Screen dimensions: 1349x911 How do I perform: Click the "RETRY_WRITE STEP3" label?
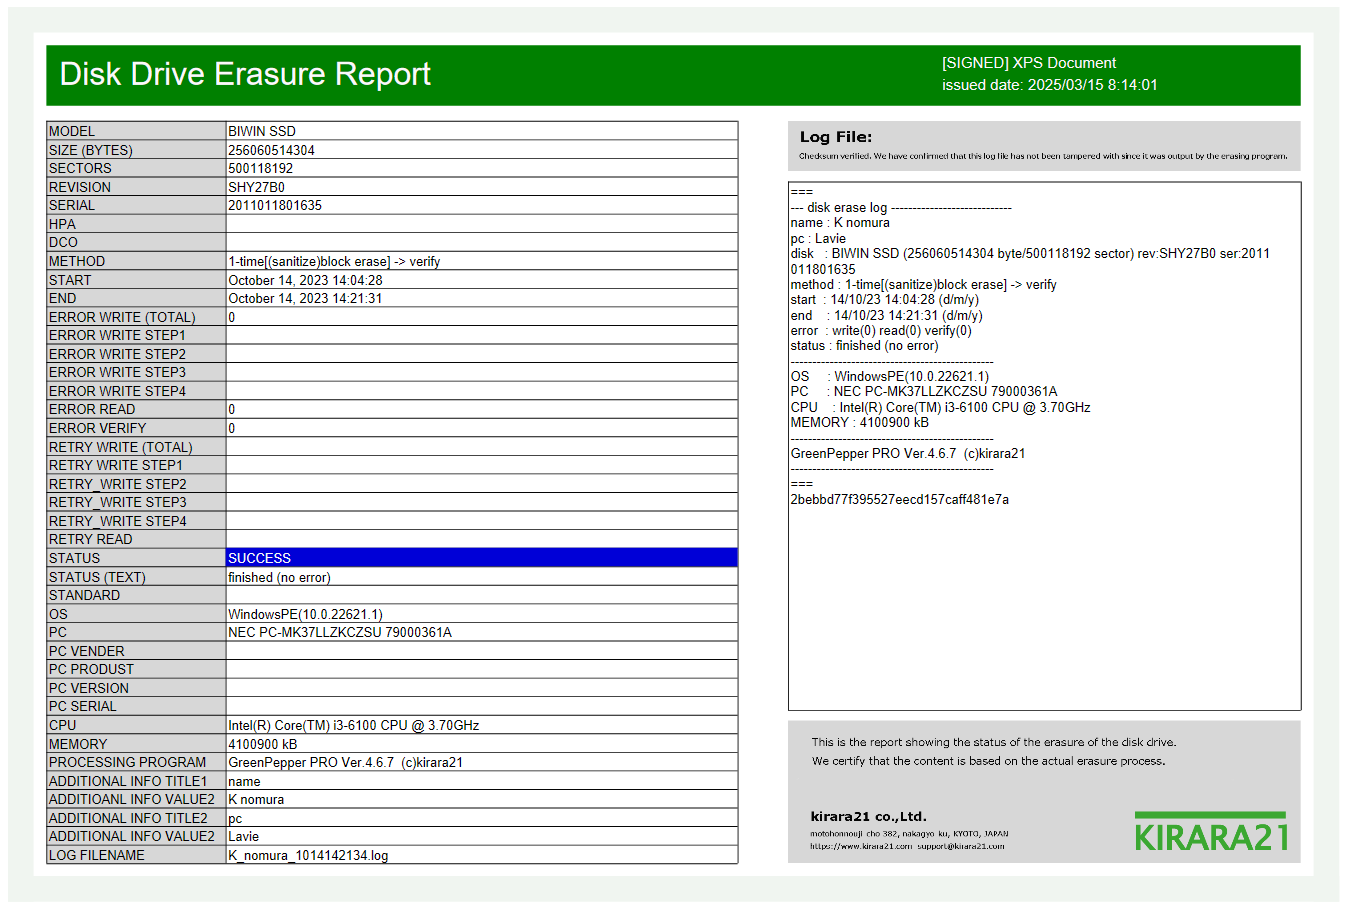(136, 502)
